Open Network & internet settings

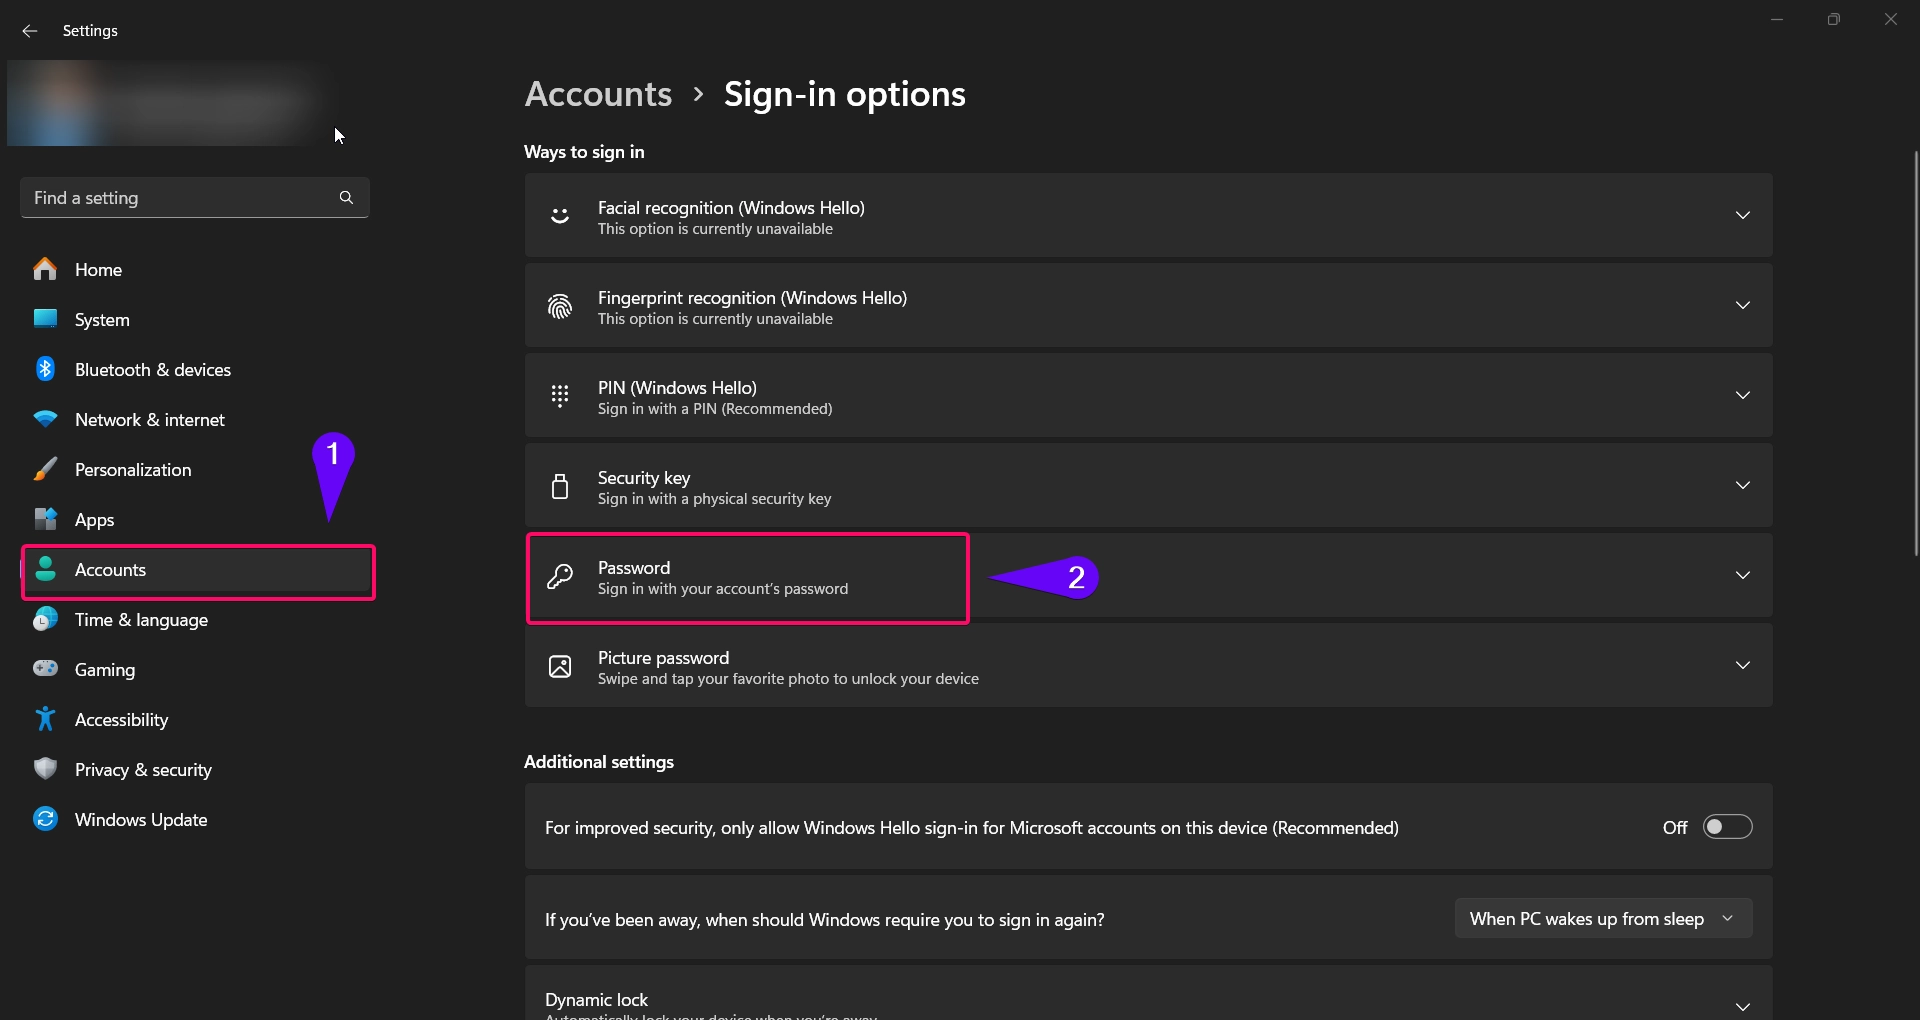coord(195,419)
